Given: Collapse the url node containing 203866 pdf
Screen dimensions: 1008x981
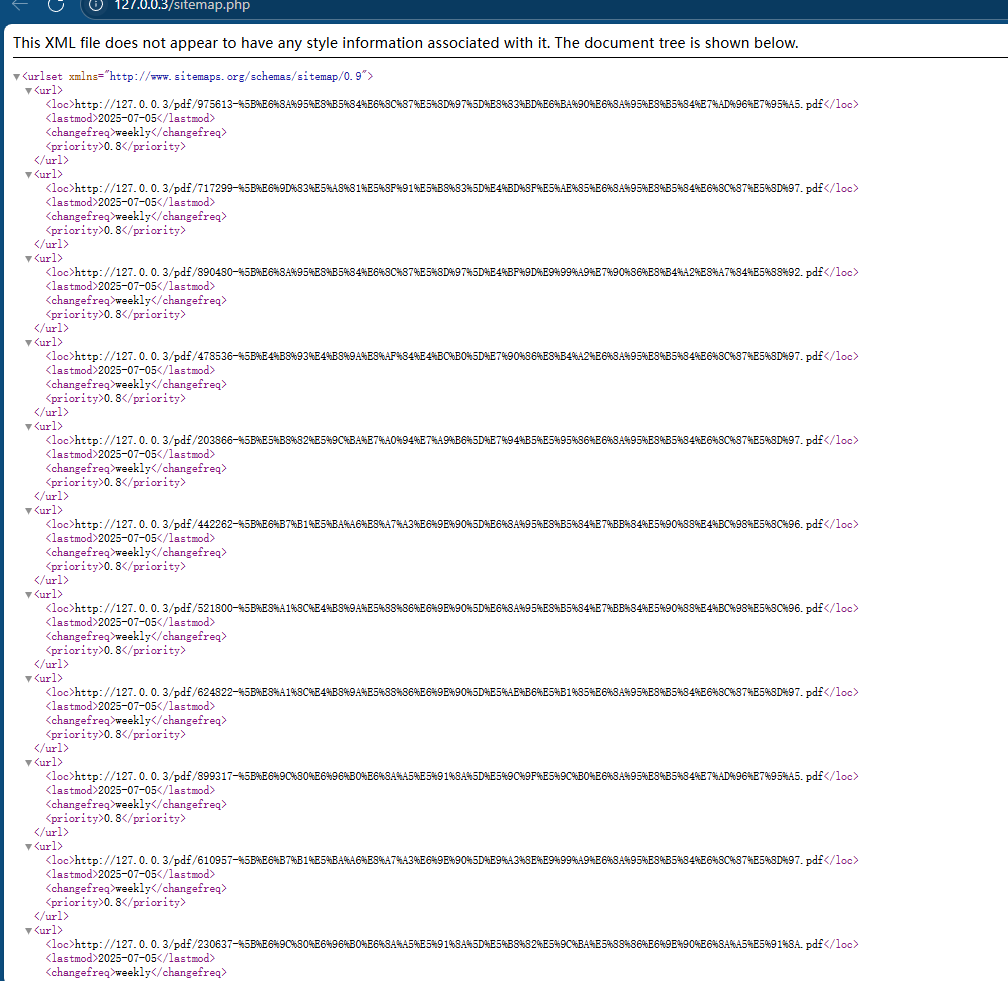Looking at the screenshot, I should (28, 427).
